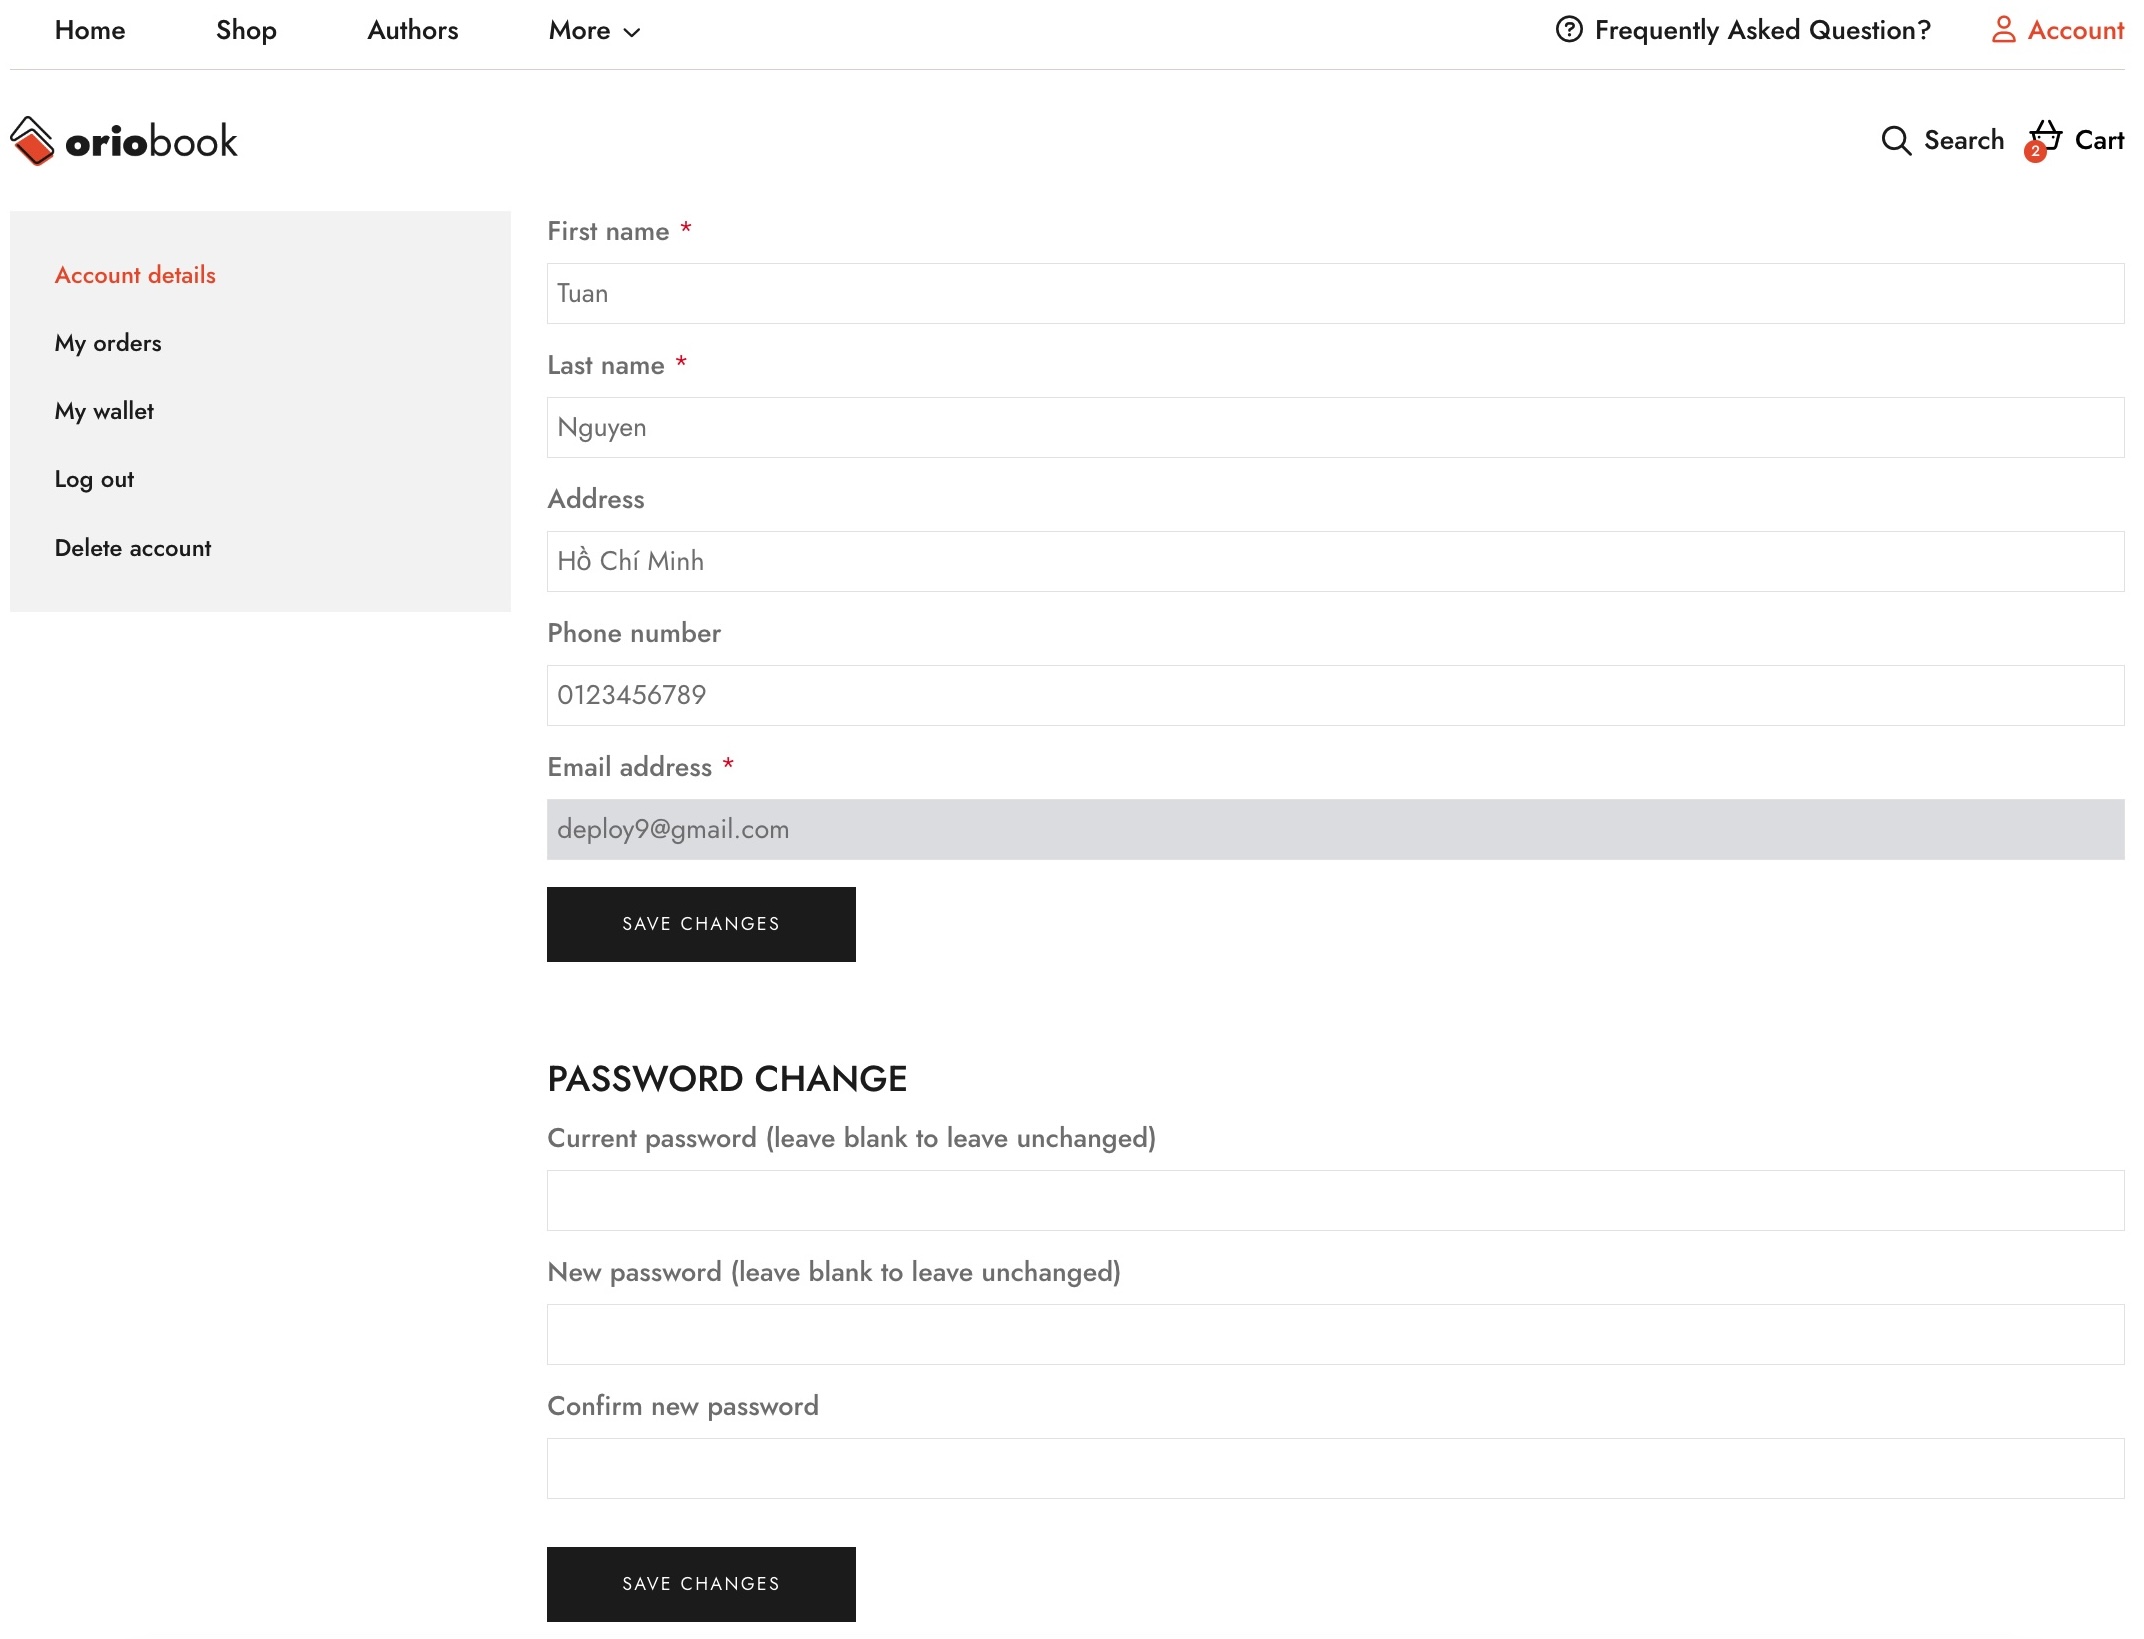Save changes for password change
Viewport: 2144px width, 1639px height.
point(701,1584)
